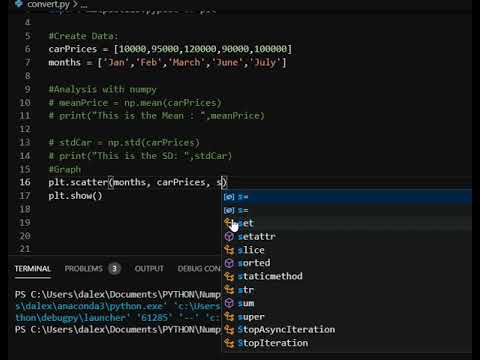
Task: Select the 'str' completion entry
Action: click(347, 290)
